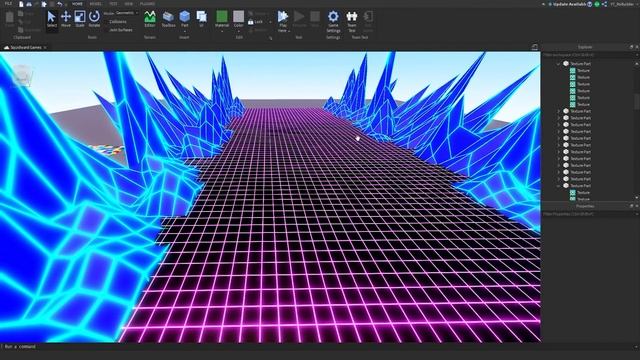Switch to the PLUGINS ribbon tab
The image size is (640, 360).
coord(147,4)
